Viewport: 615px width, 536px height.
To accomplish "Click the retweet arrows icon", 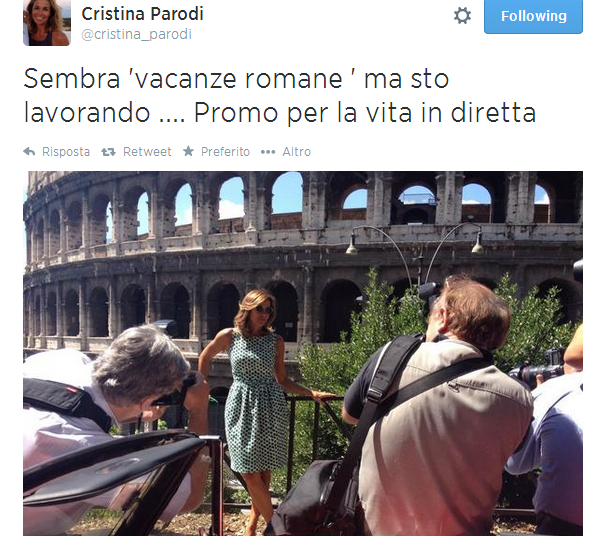I will pyautogui.click(x=109, y=152).
